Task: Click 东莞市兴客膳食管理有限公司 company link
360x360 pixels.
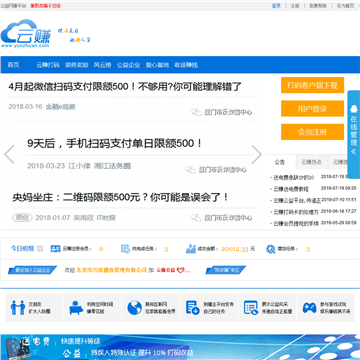Action: pos(112,270)
